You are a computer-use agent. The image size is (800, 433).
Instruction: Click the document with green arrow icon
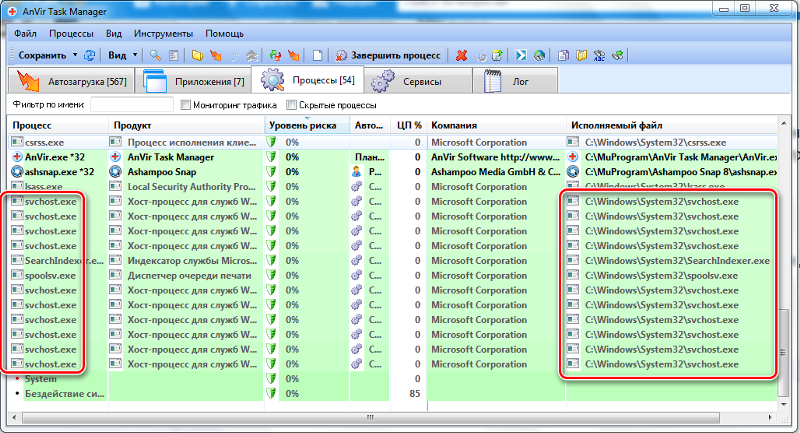click(x=497, y=55)
